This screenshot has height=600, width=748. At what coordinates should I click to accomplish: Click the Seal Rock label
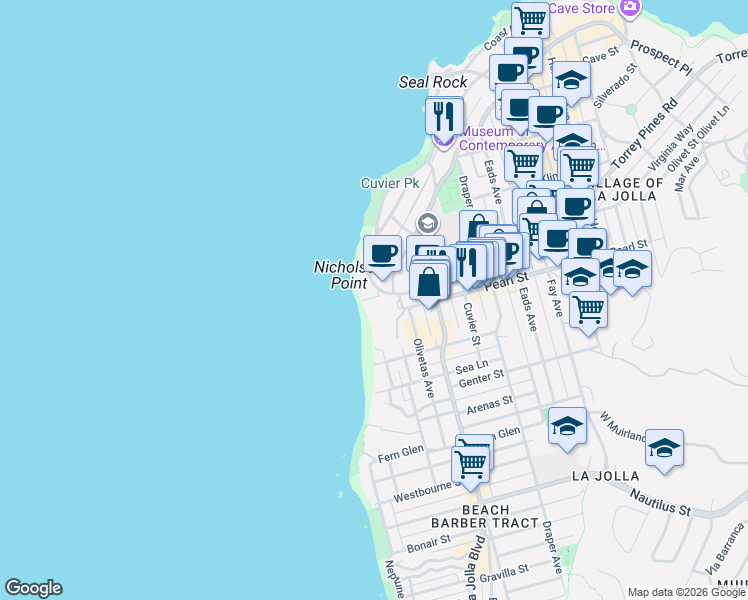coord(433,82)
